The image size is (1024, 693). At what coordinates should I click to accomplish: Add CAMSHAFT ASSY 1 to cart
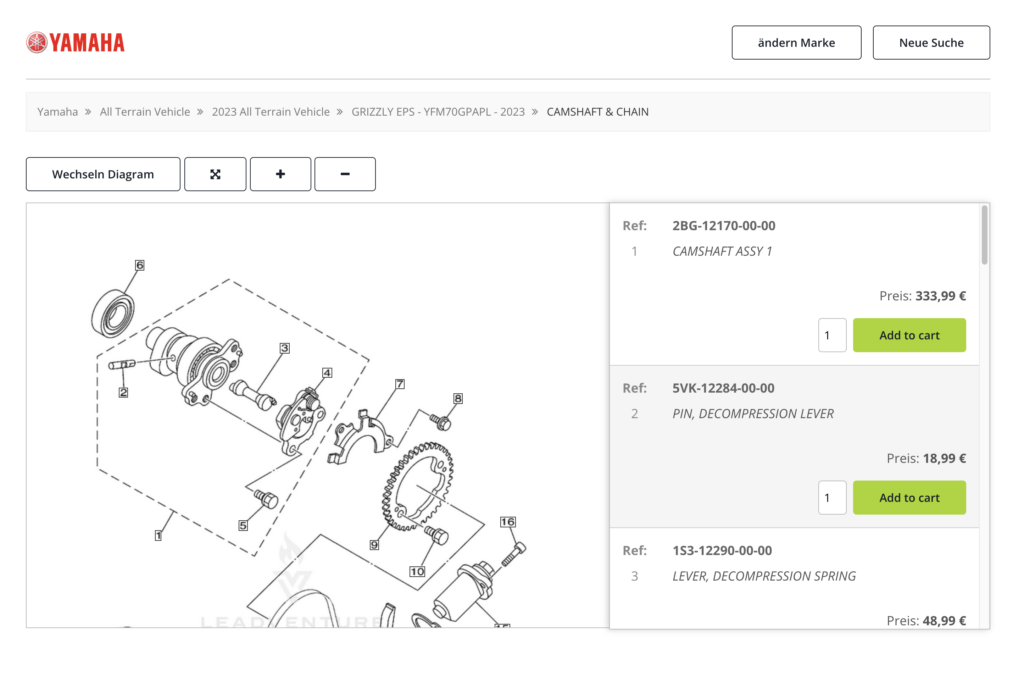pos(909,335)
